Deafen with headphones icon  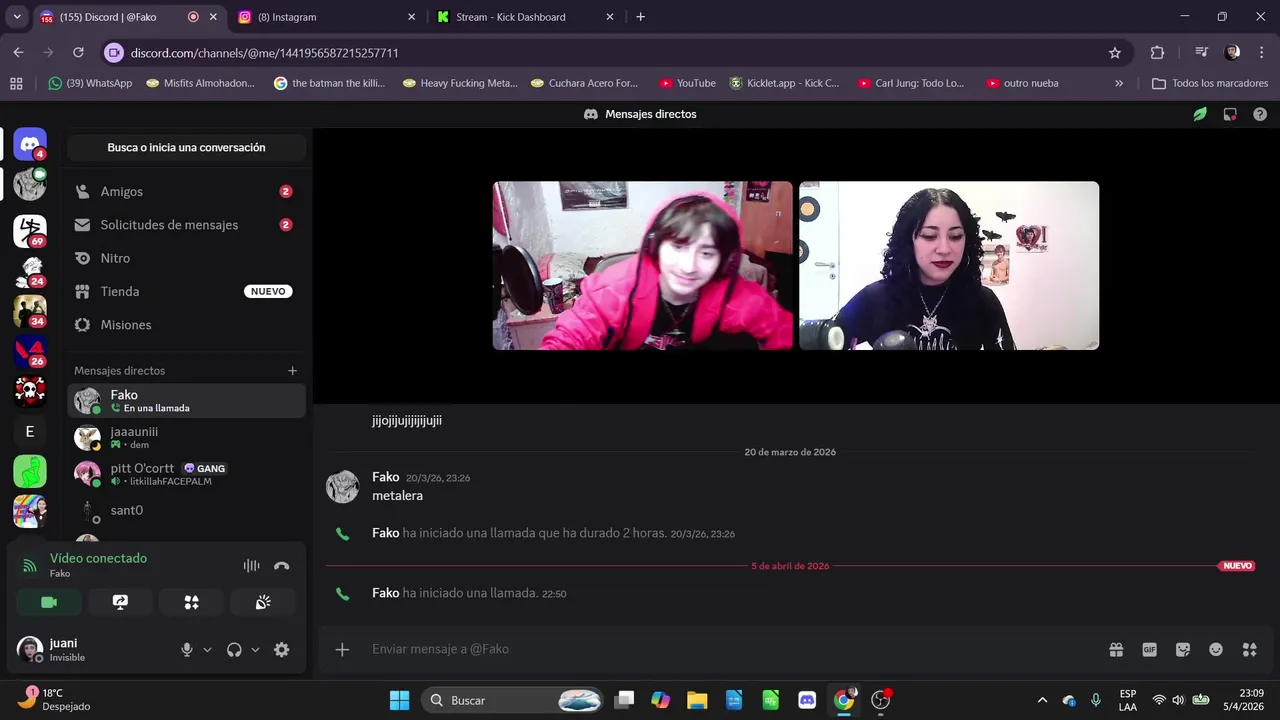pos(234,650)
